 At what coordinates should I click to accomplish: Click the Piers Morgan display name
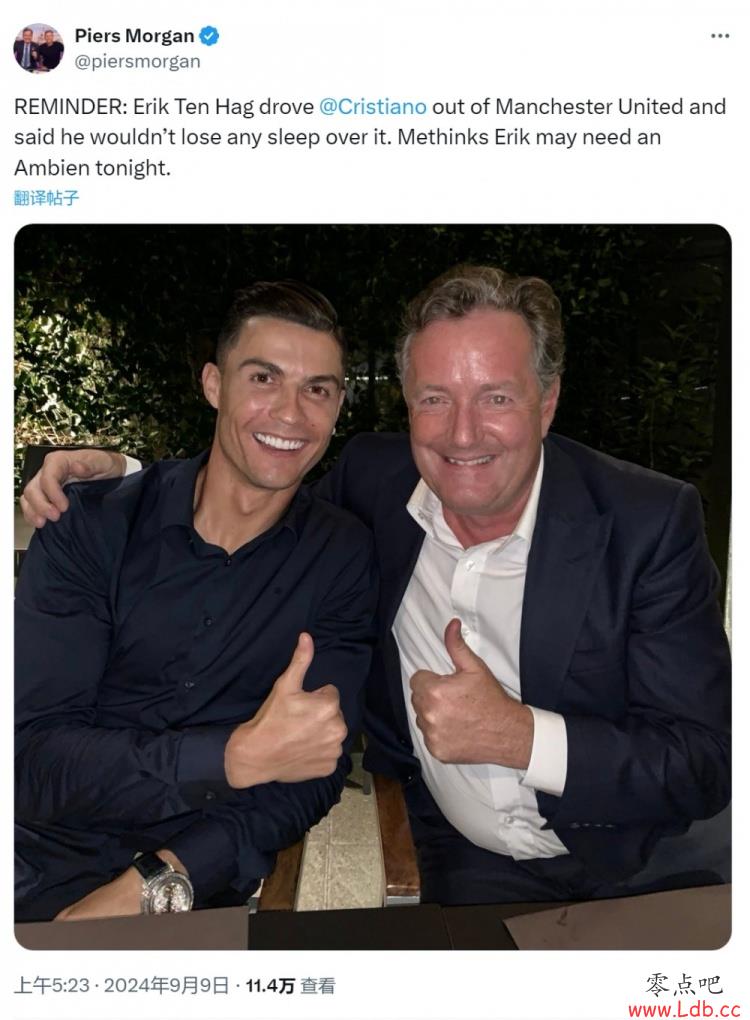tap(135, 36)
